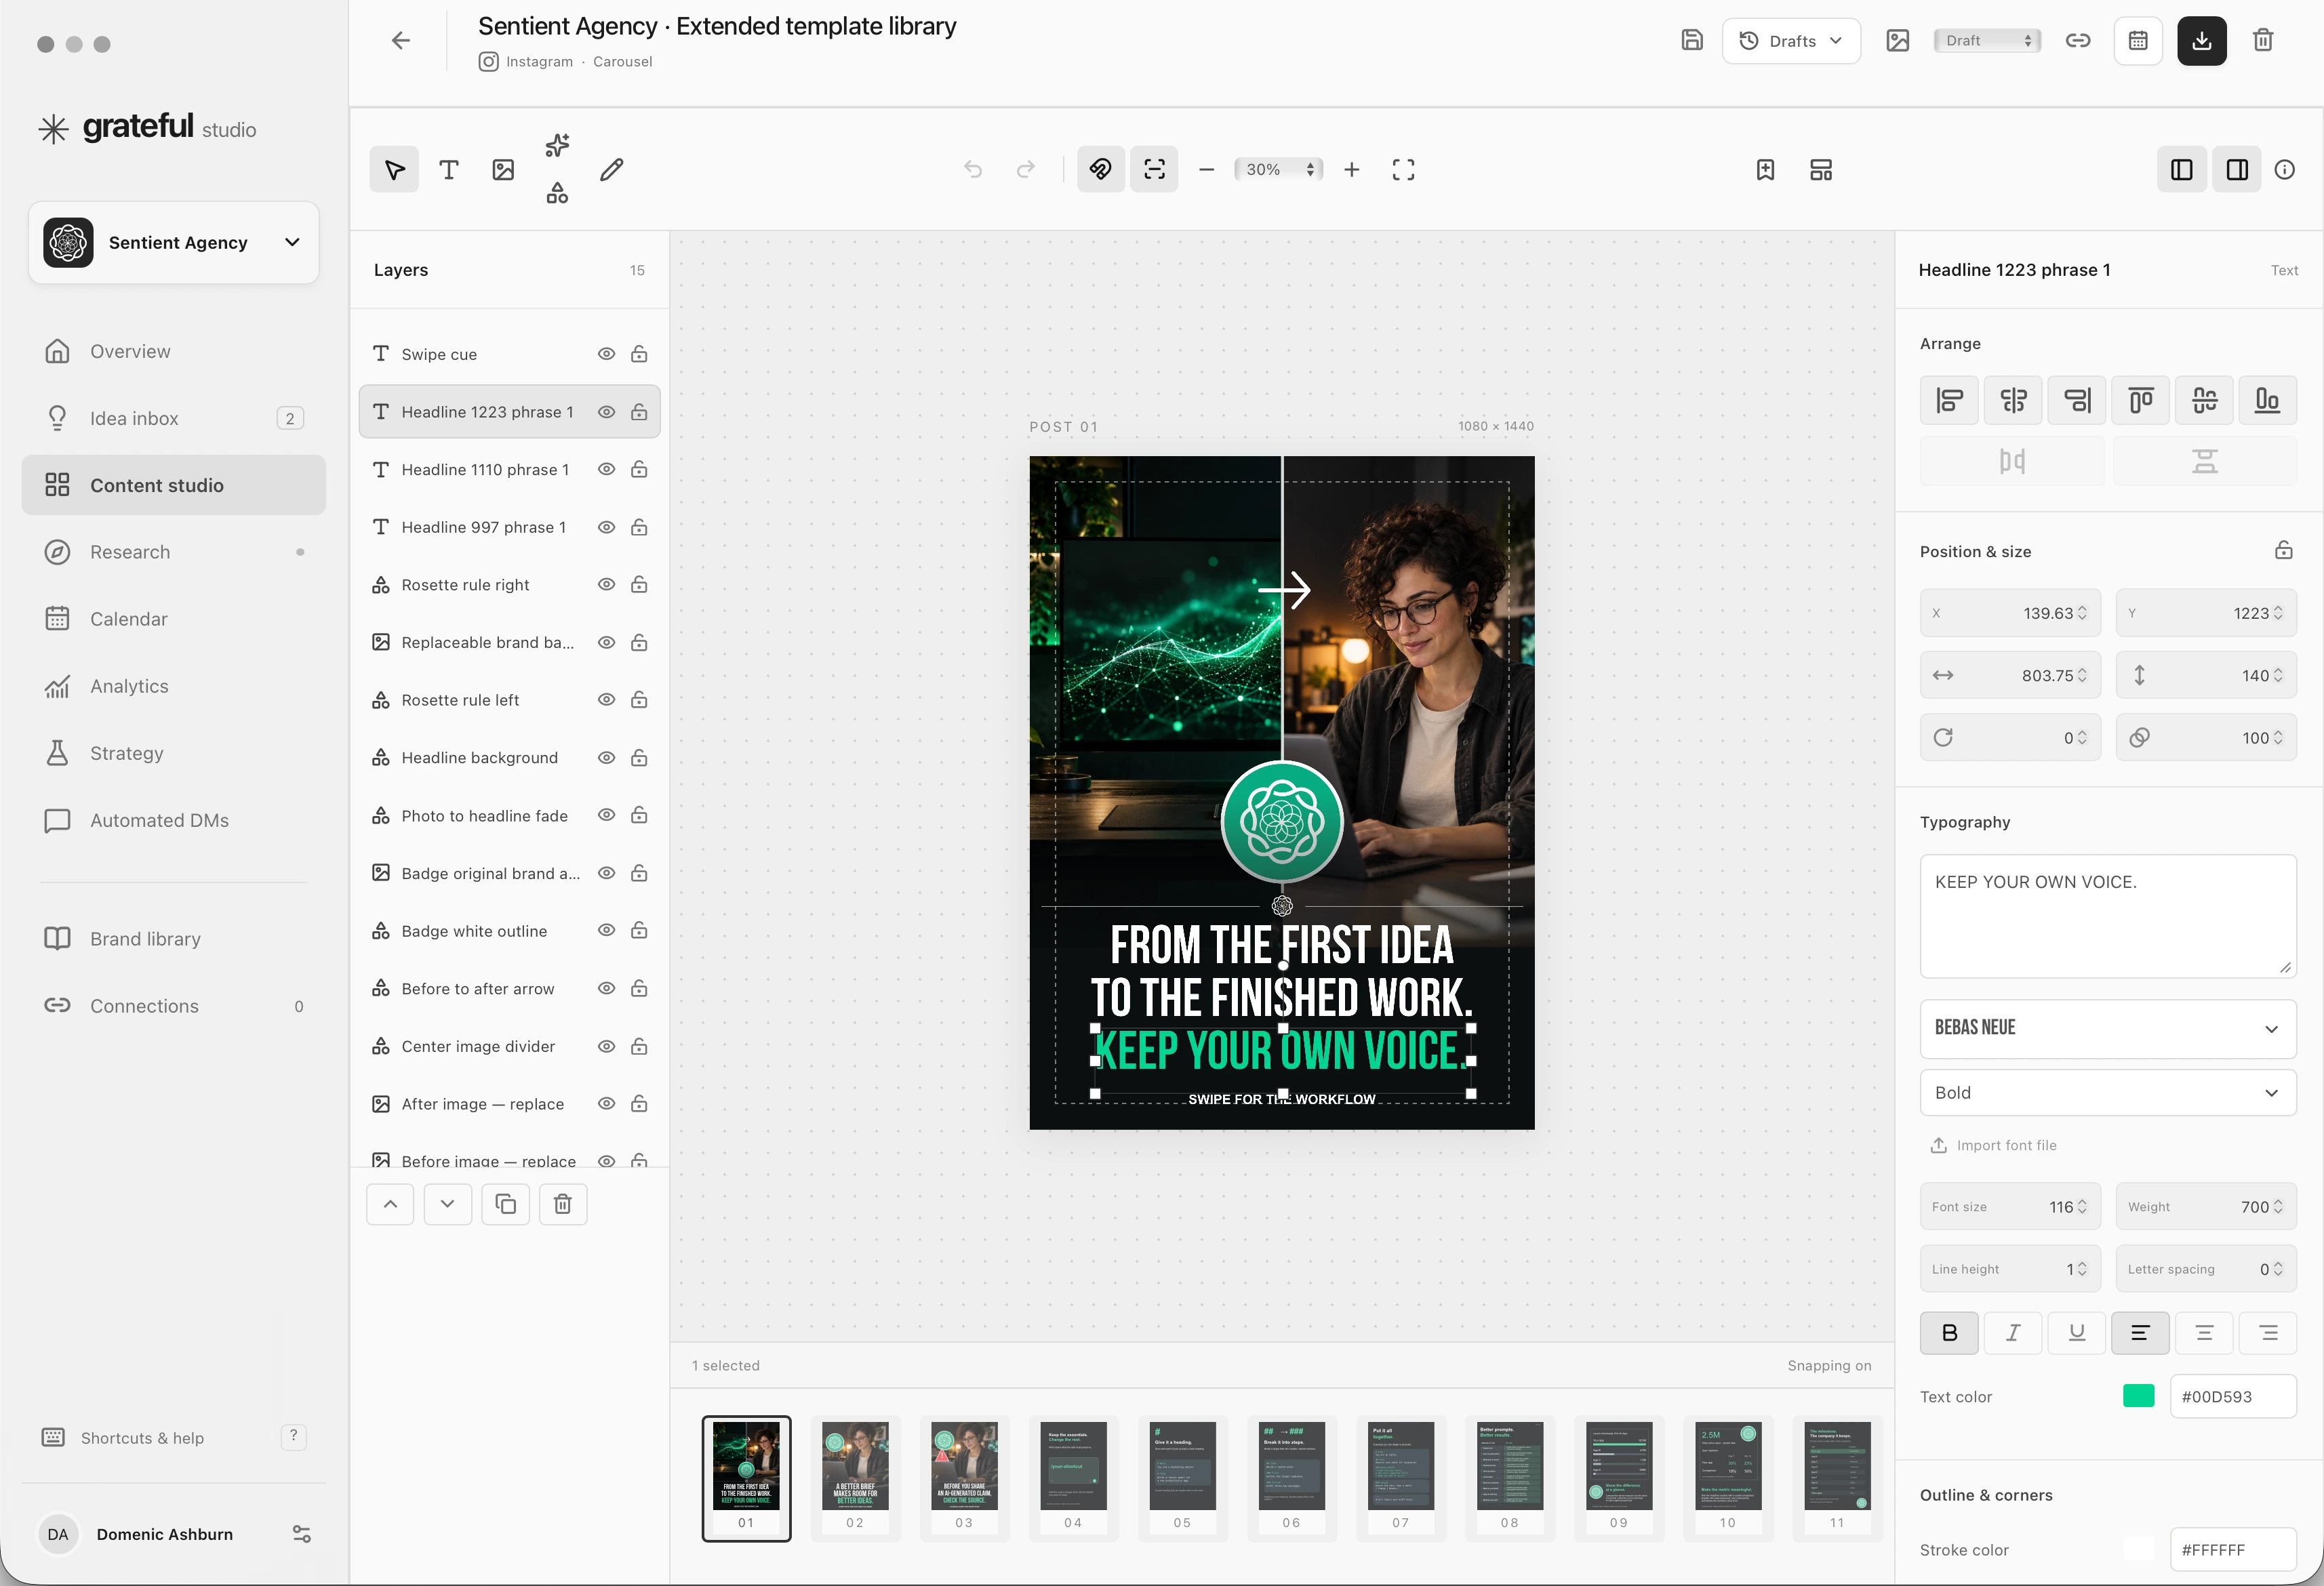Click the copy link icon in header

[x=2078, y=41]
